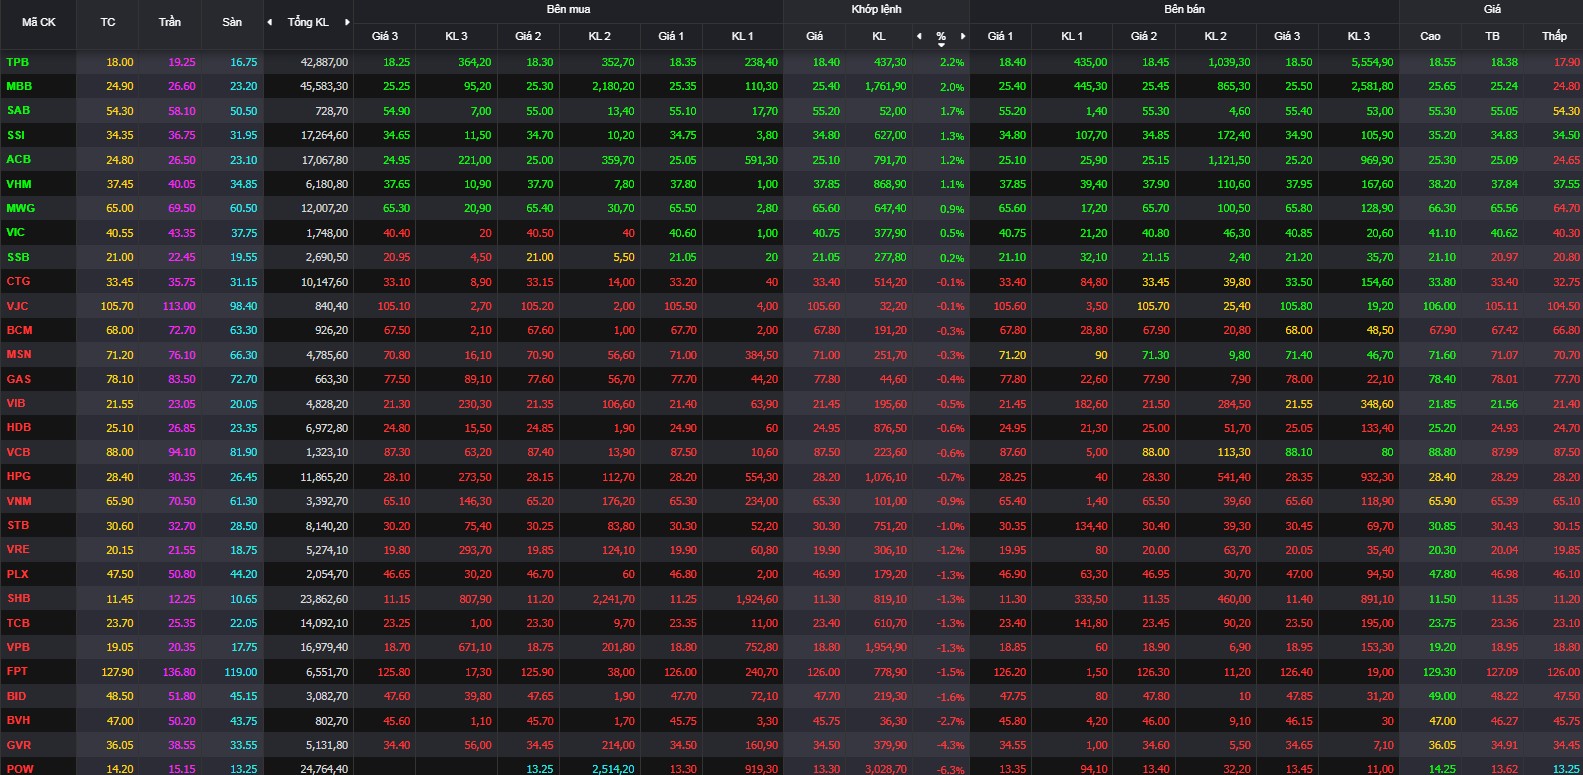Click TPB total volume 42,887,00

coord(324,62)
